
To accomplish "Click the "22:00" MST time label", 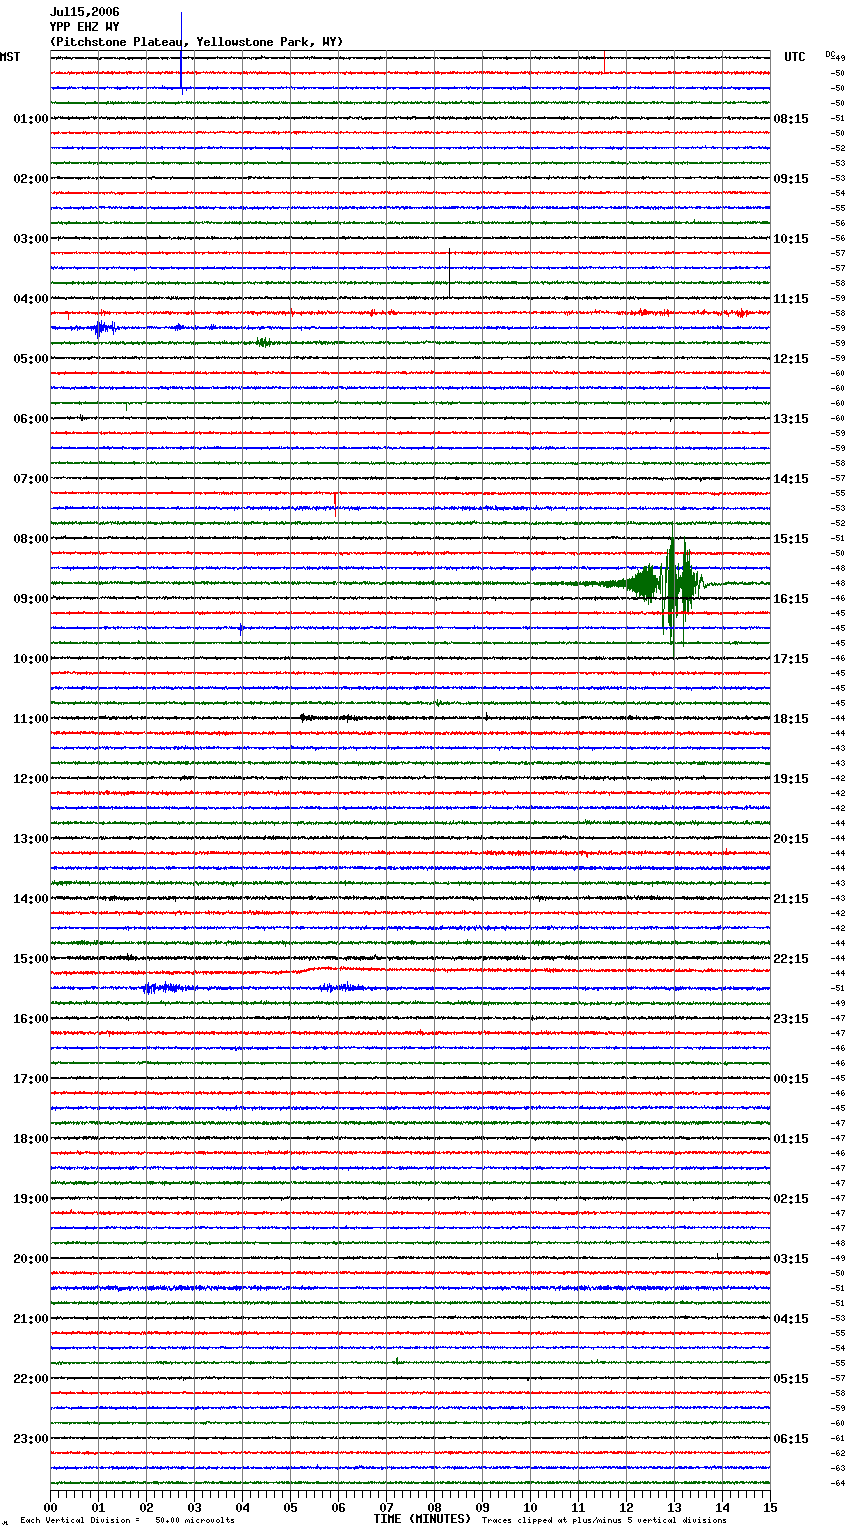I will coord(31,1379).
